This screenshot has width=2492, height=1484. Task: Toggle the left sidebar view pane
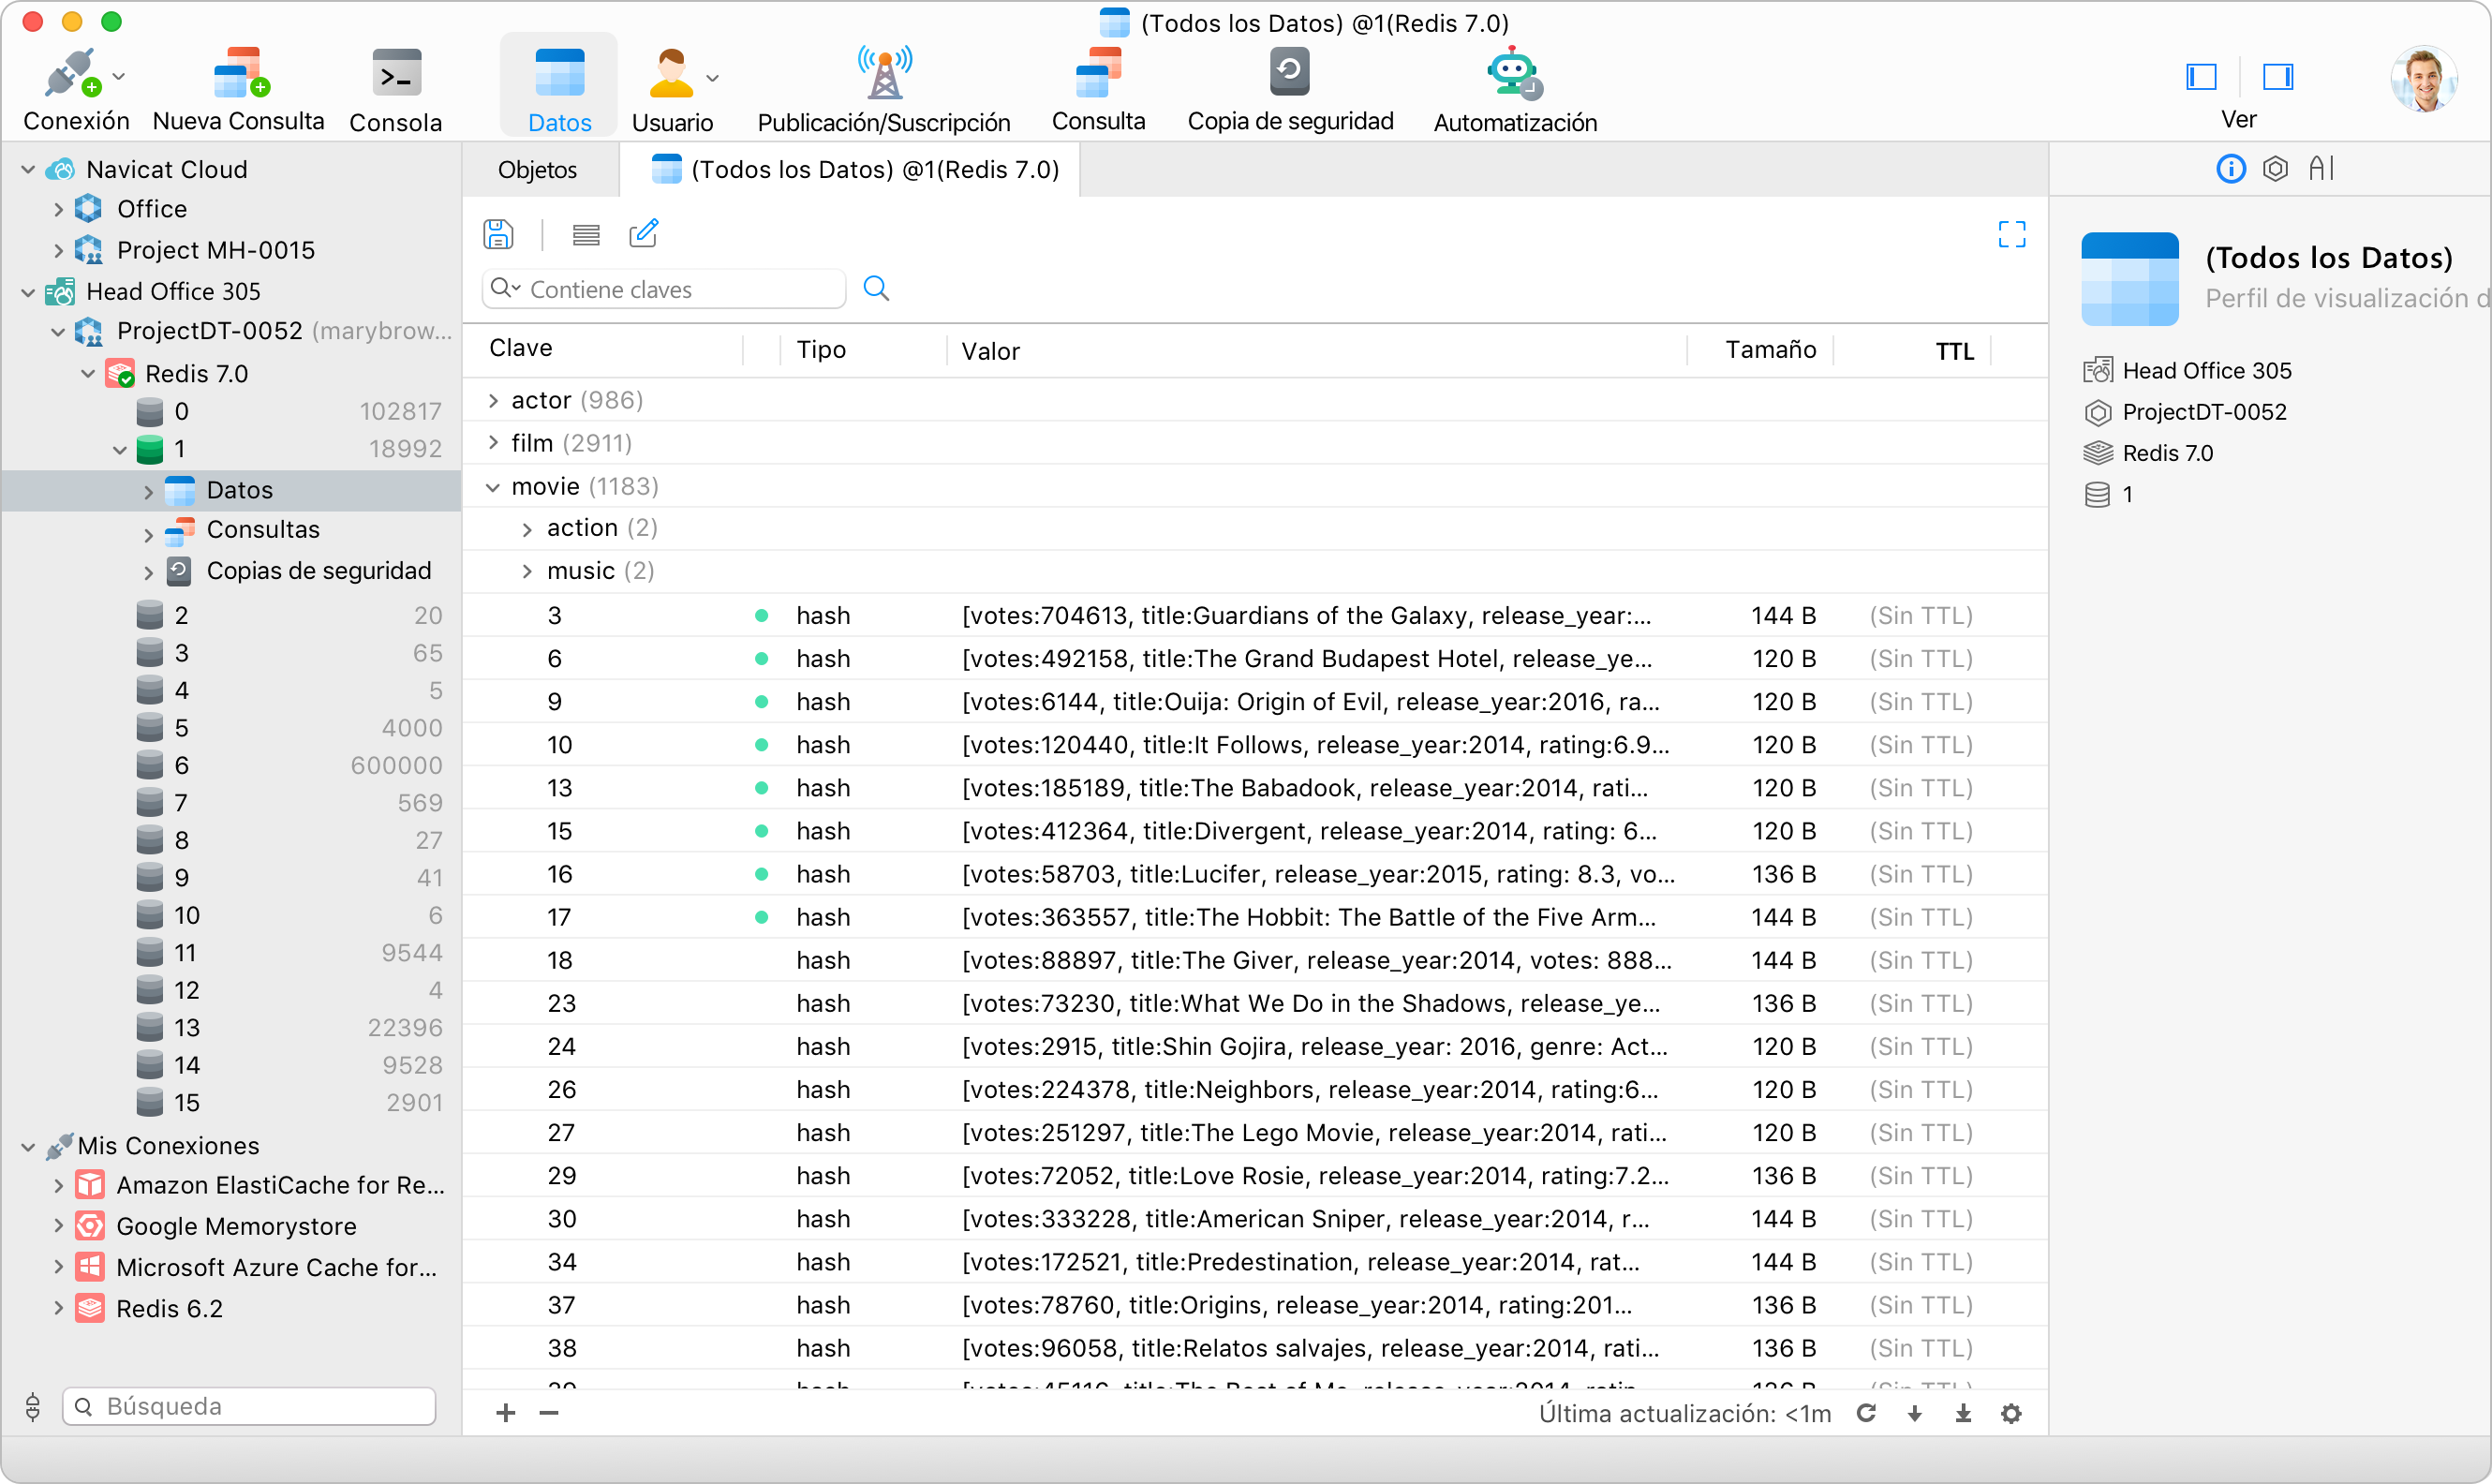pyautogui.click(x=2202, y=77)
